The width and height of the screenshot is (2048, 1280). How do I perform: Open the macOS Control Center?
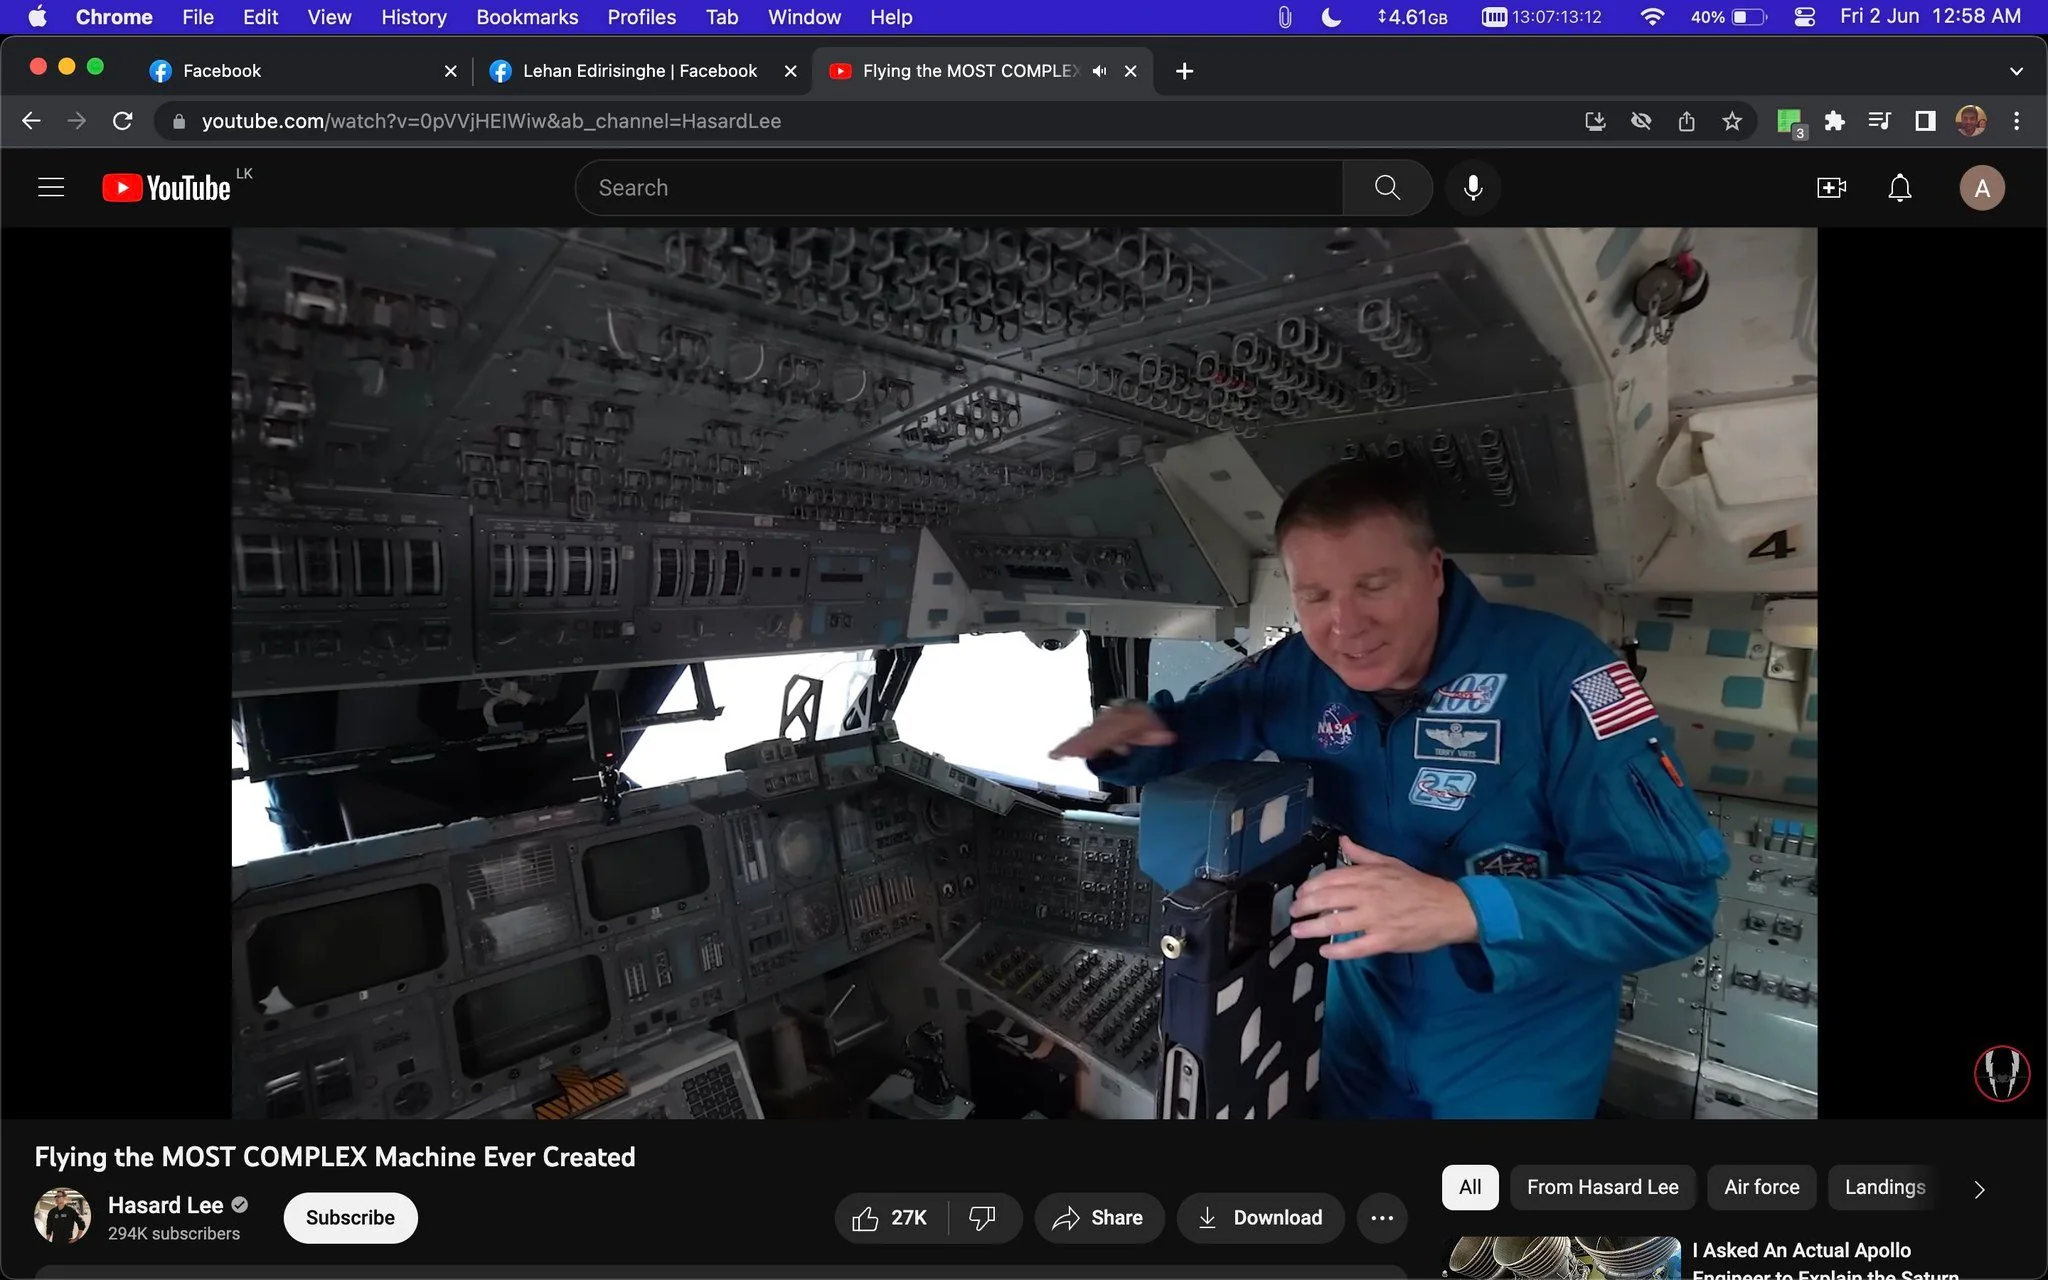coord(1804,17)
